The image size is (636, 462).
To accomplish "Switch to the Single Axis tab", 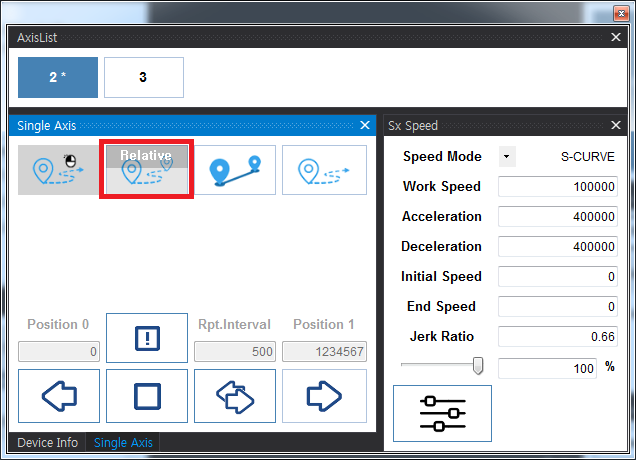I will coord(124,443).
